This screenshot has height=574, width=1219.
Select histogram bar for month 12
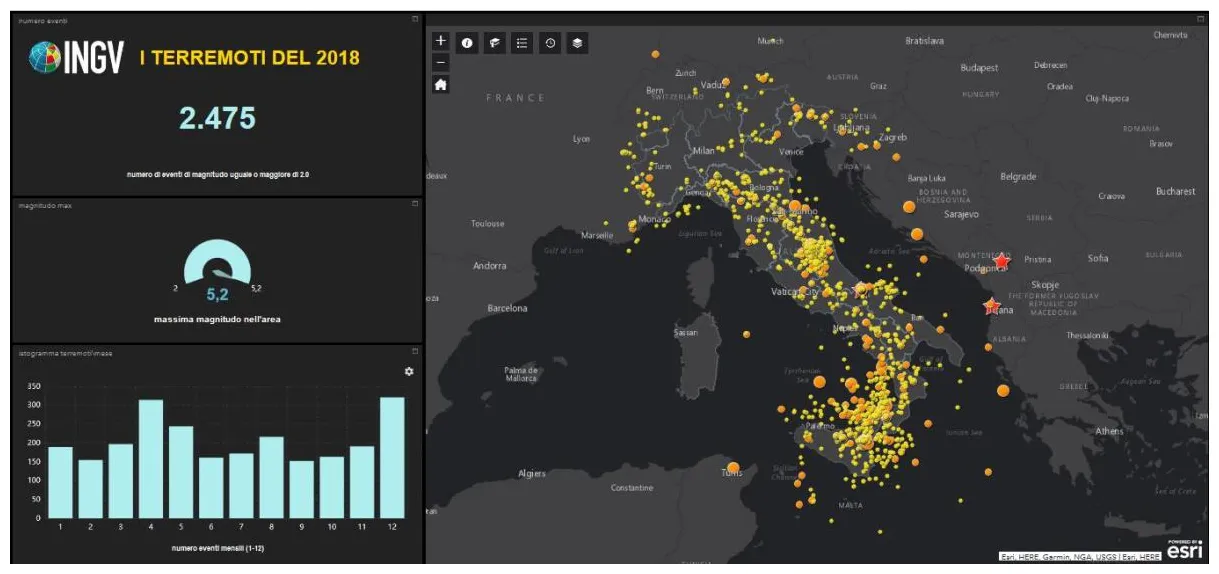tap(391, 458)
